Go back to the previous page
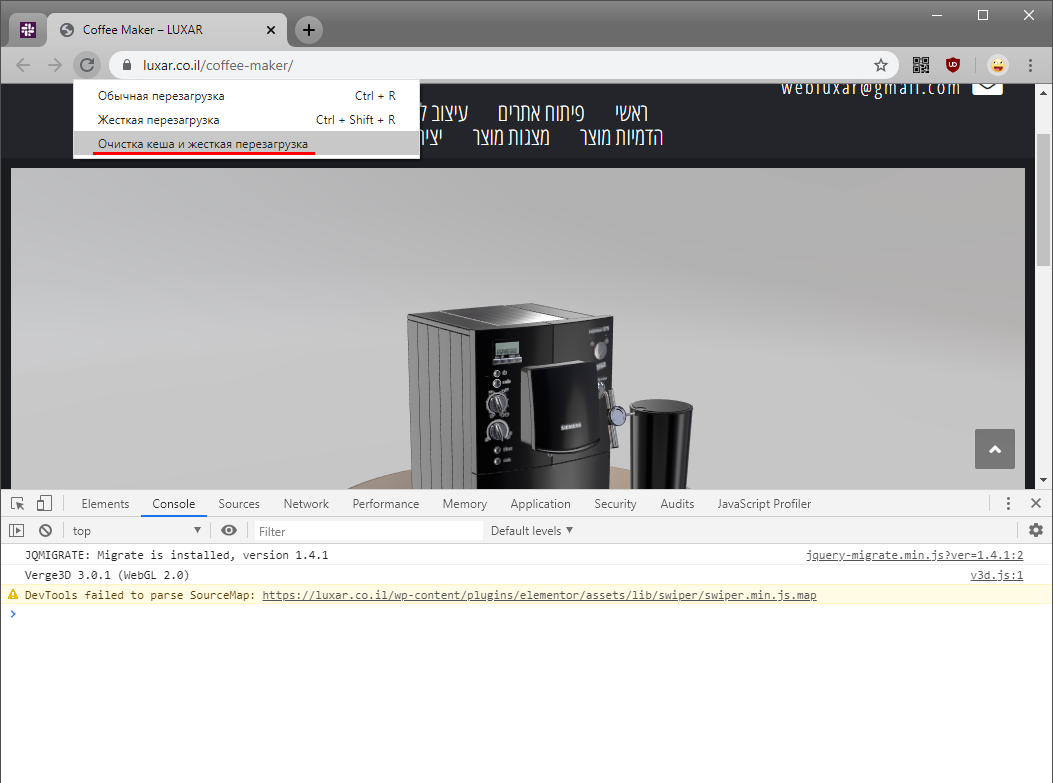The height and width of the screenshot is (783, 1053). pos(23,65)
